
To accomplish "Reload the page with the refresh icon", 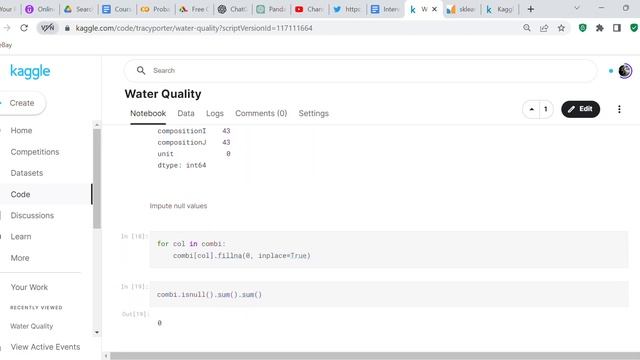I will [x=24, y=28].
